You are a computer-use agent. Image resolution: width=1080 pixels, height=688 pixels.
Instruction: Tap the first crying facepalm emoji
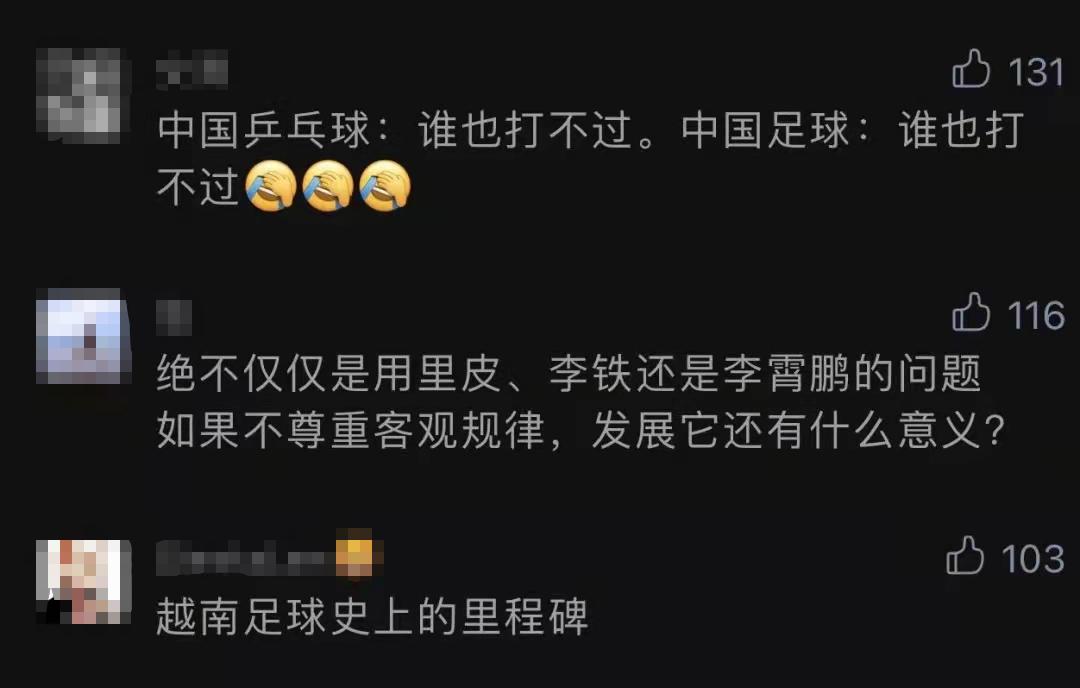click(271, 186)
